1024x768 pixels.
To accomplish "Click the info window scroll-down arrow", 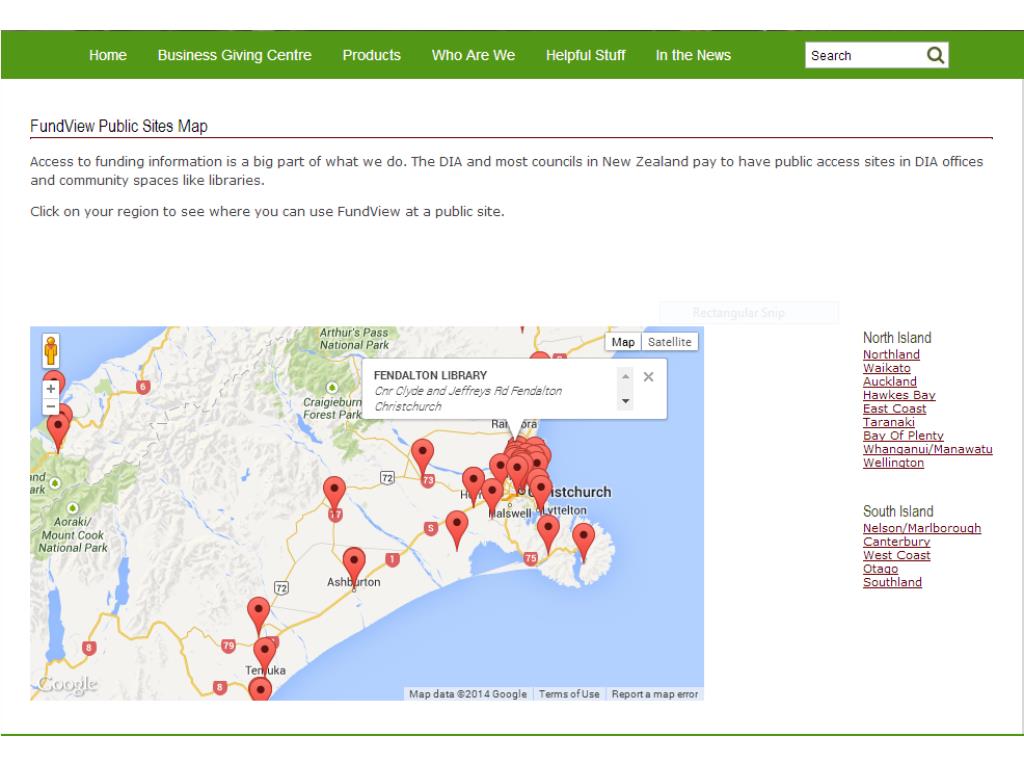I will [626, 401].
